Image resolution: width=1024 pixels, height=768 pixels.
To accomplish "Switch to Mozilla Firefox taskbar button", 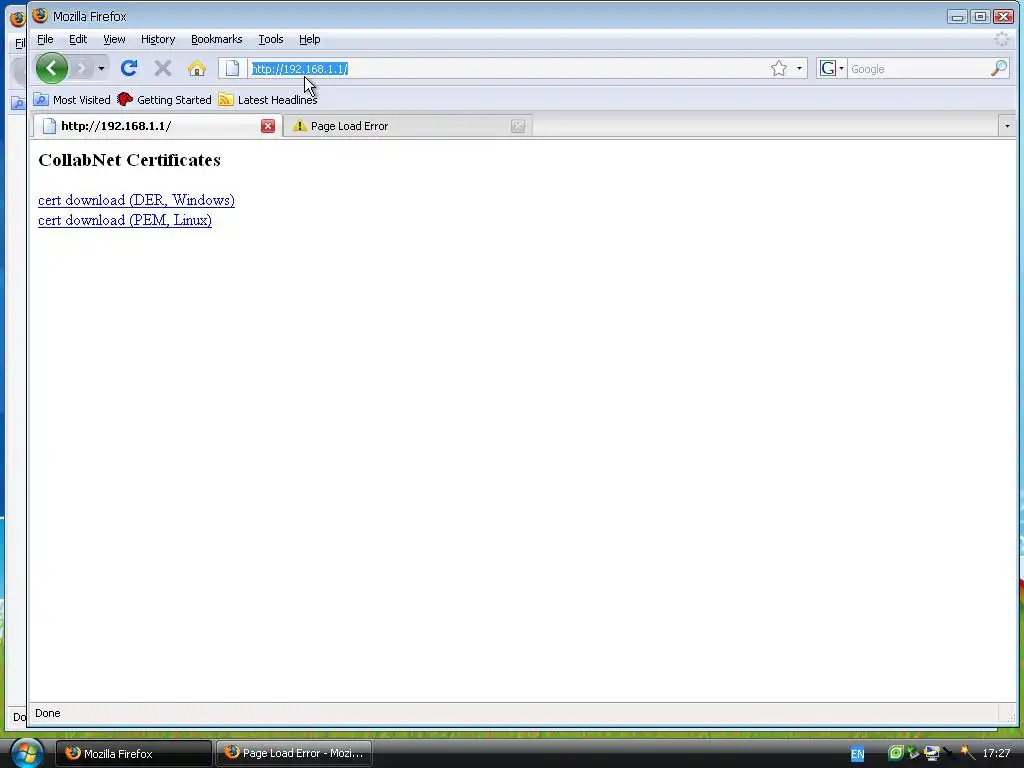I will pos(134,754).
